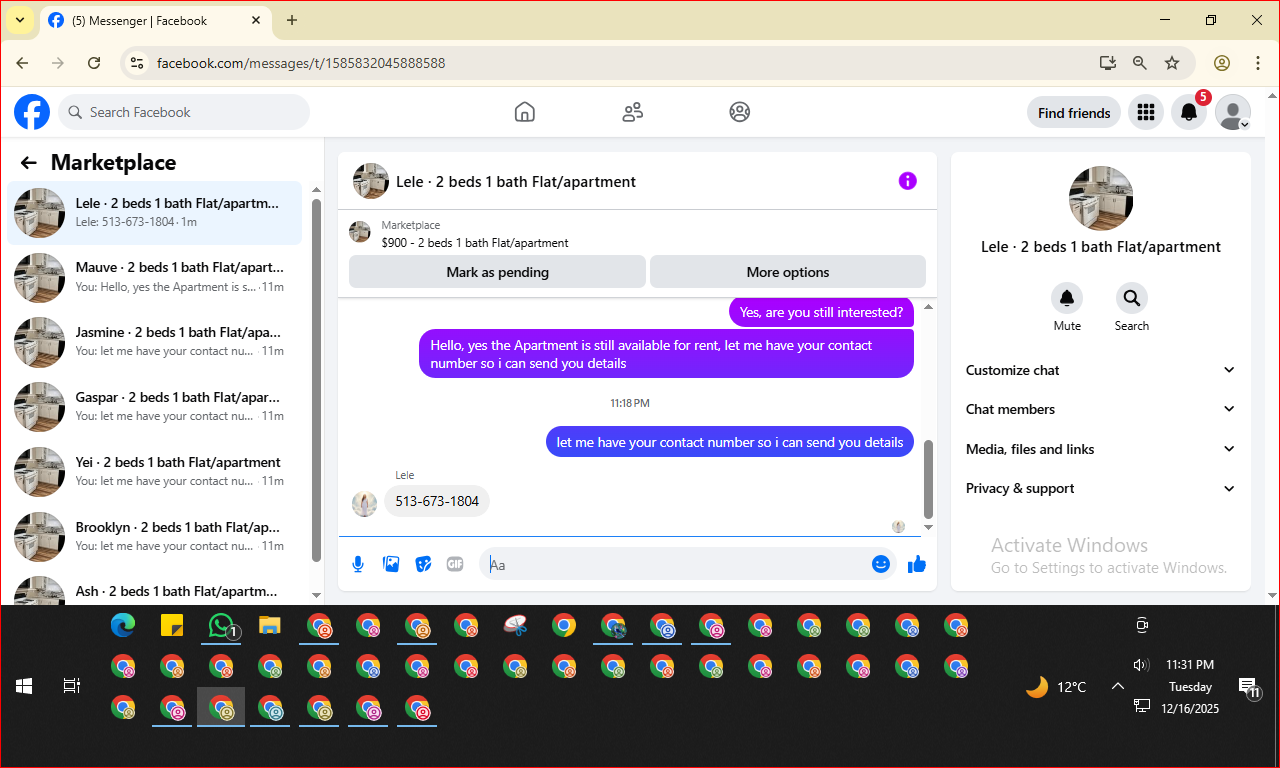This screenshot has width=1280, height=768.
Task: Open Ash's conversation in the list
Action: coord(155,589)
